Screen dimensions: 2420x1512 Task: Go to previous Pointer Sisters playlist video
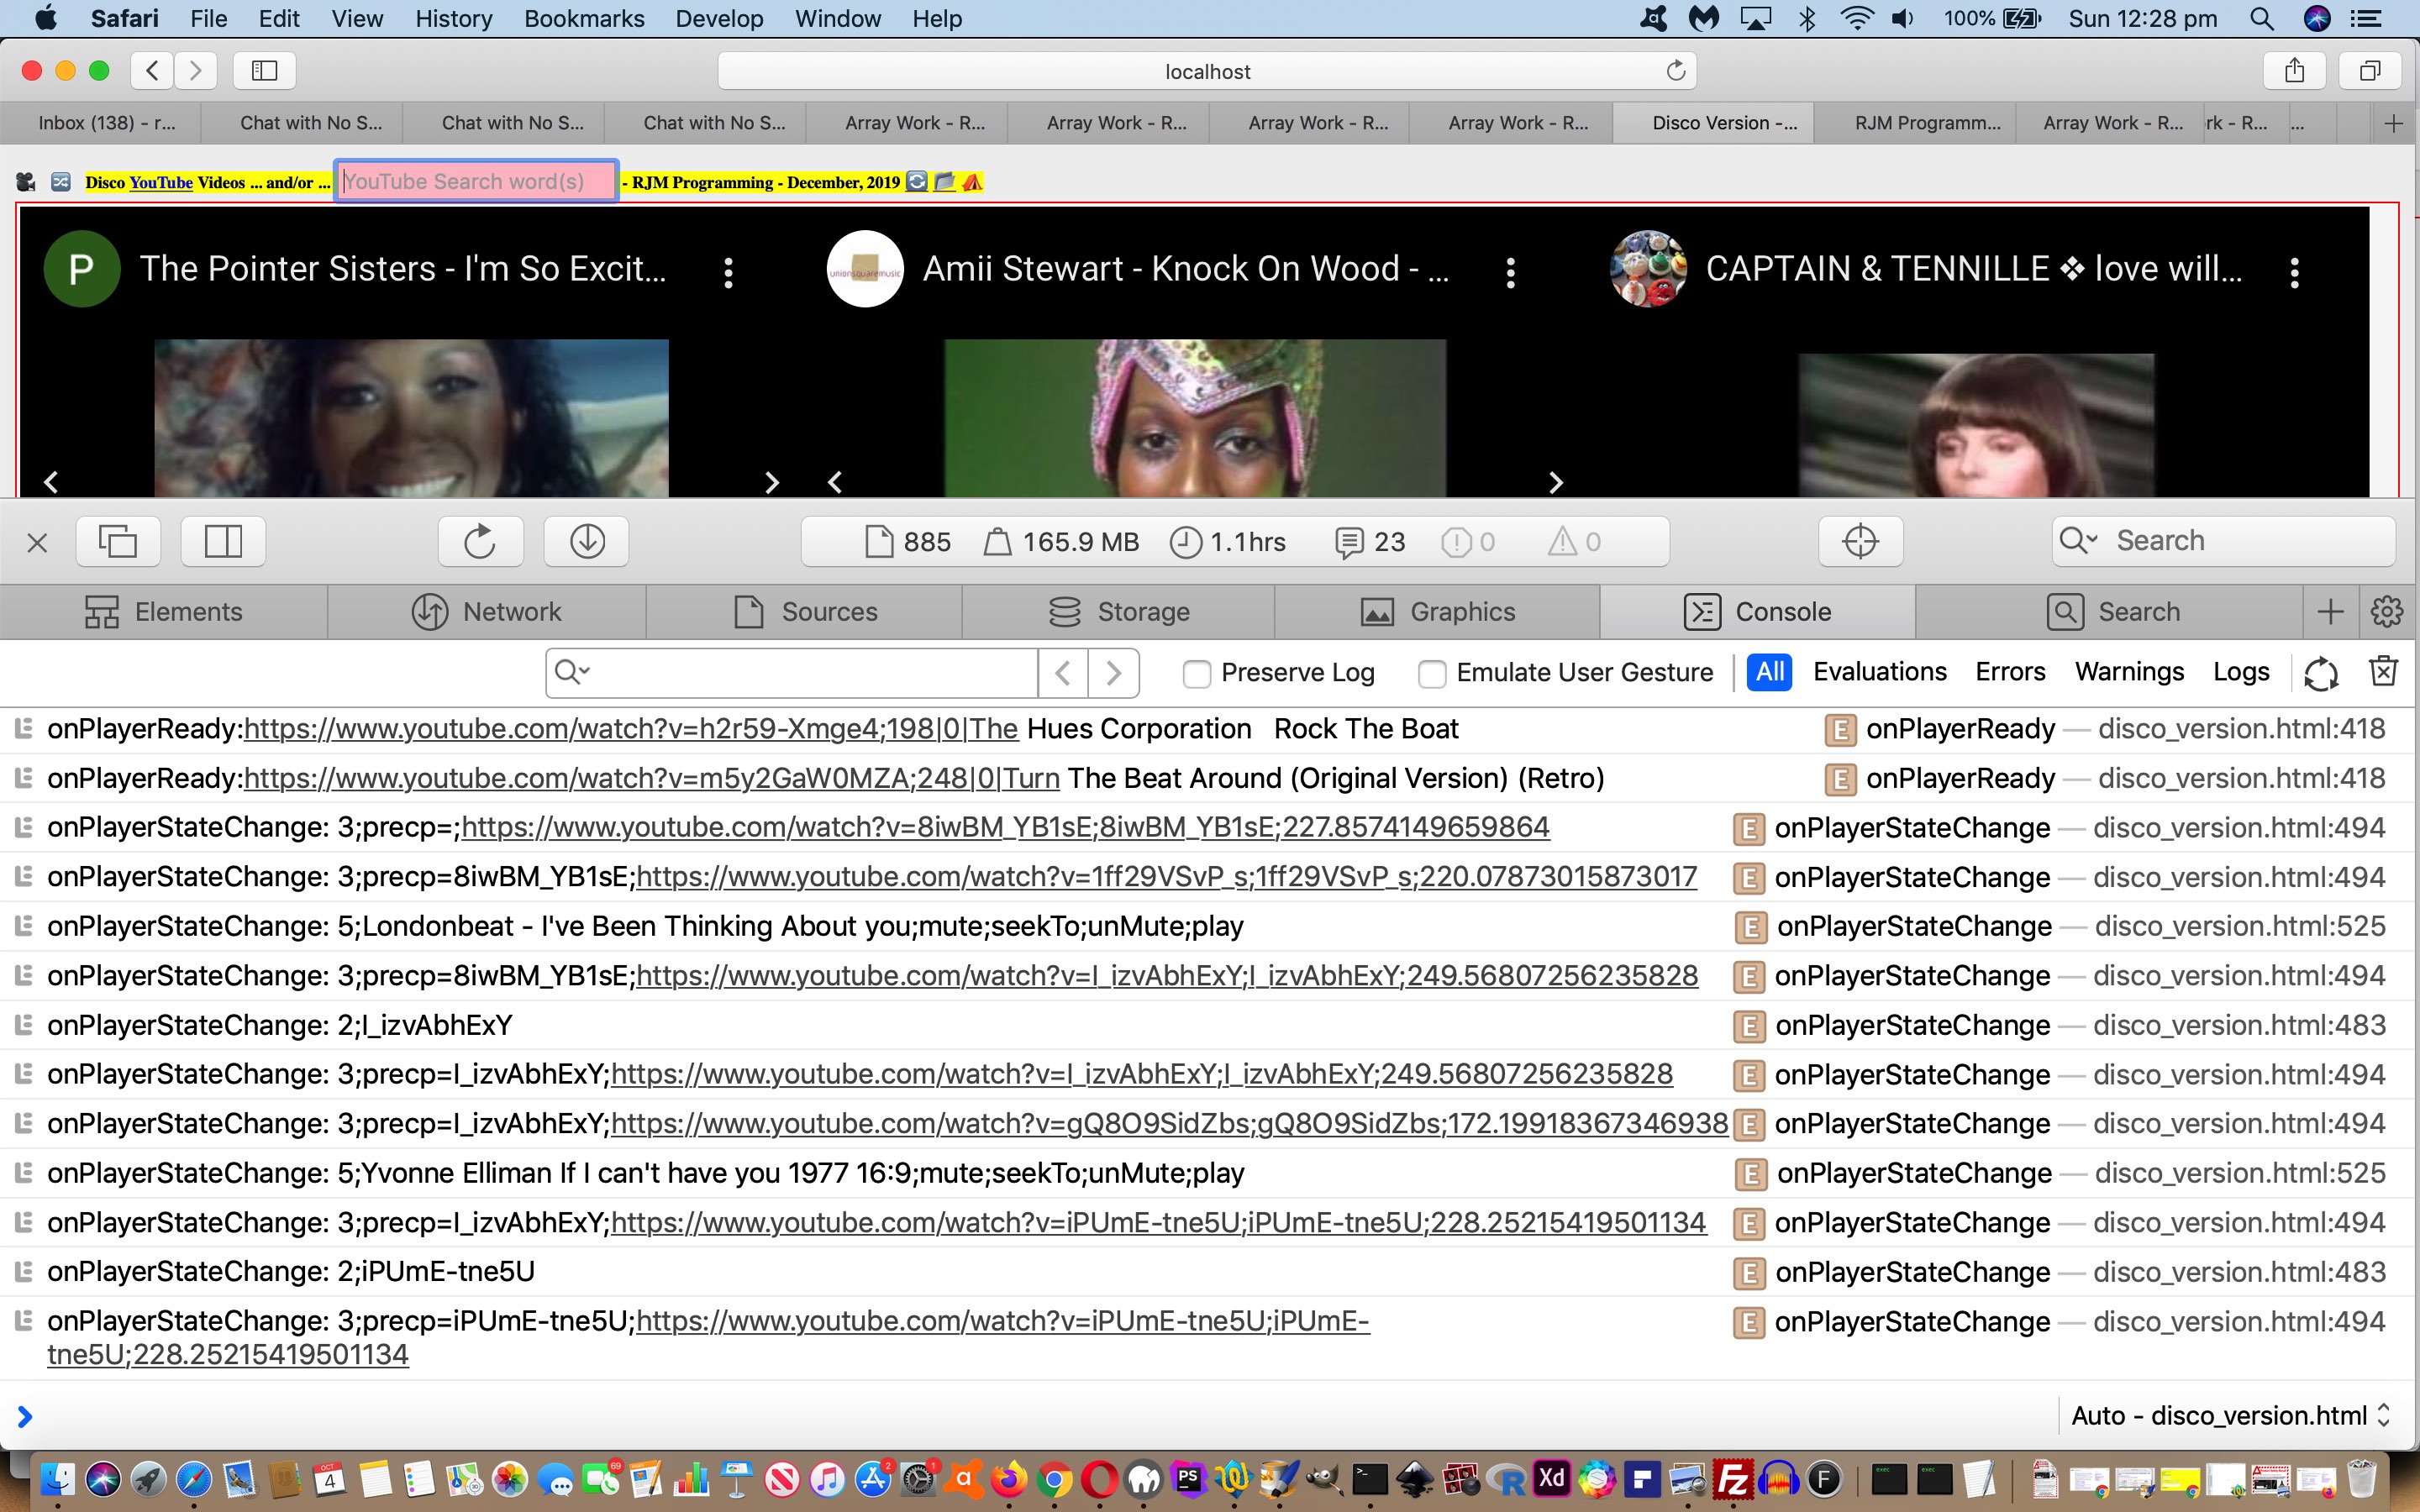pyautogui.click(x=52, y=483)
